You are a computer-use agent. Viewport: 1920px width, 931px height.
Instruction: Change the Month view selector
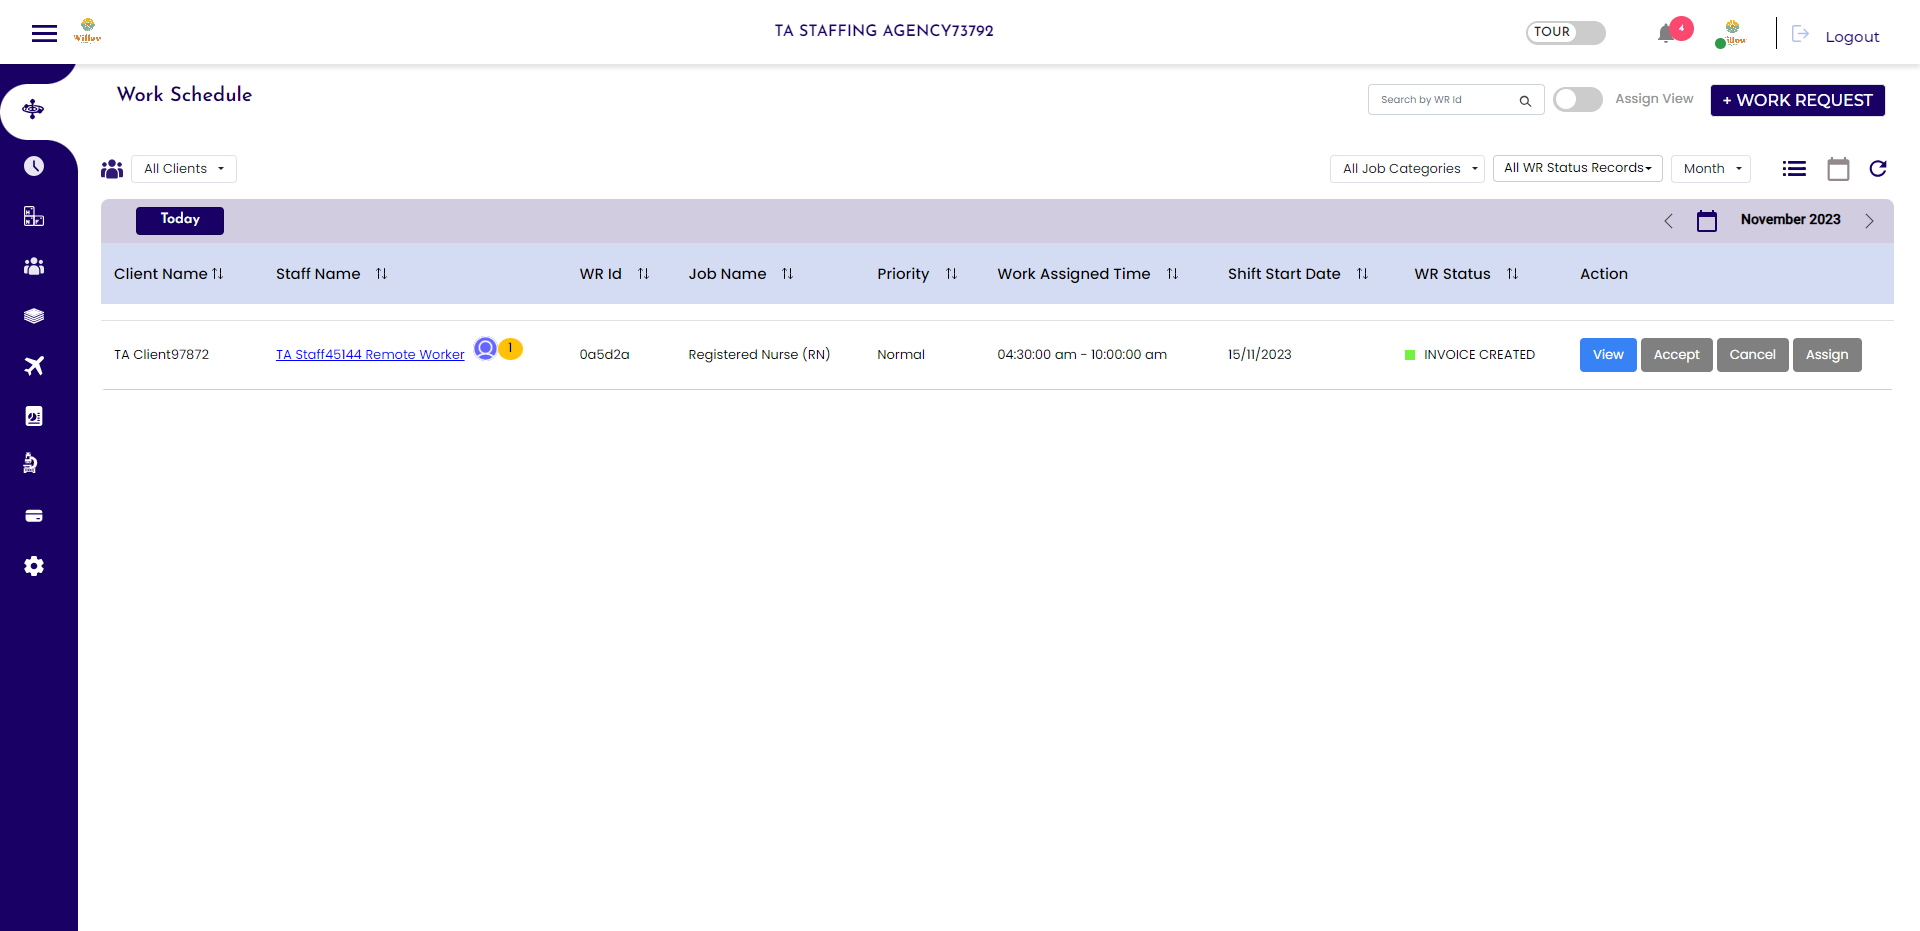[x=1710, y=168]
